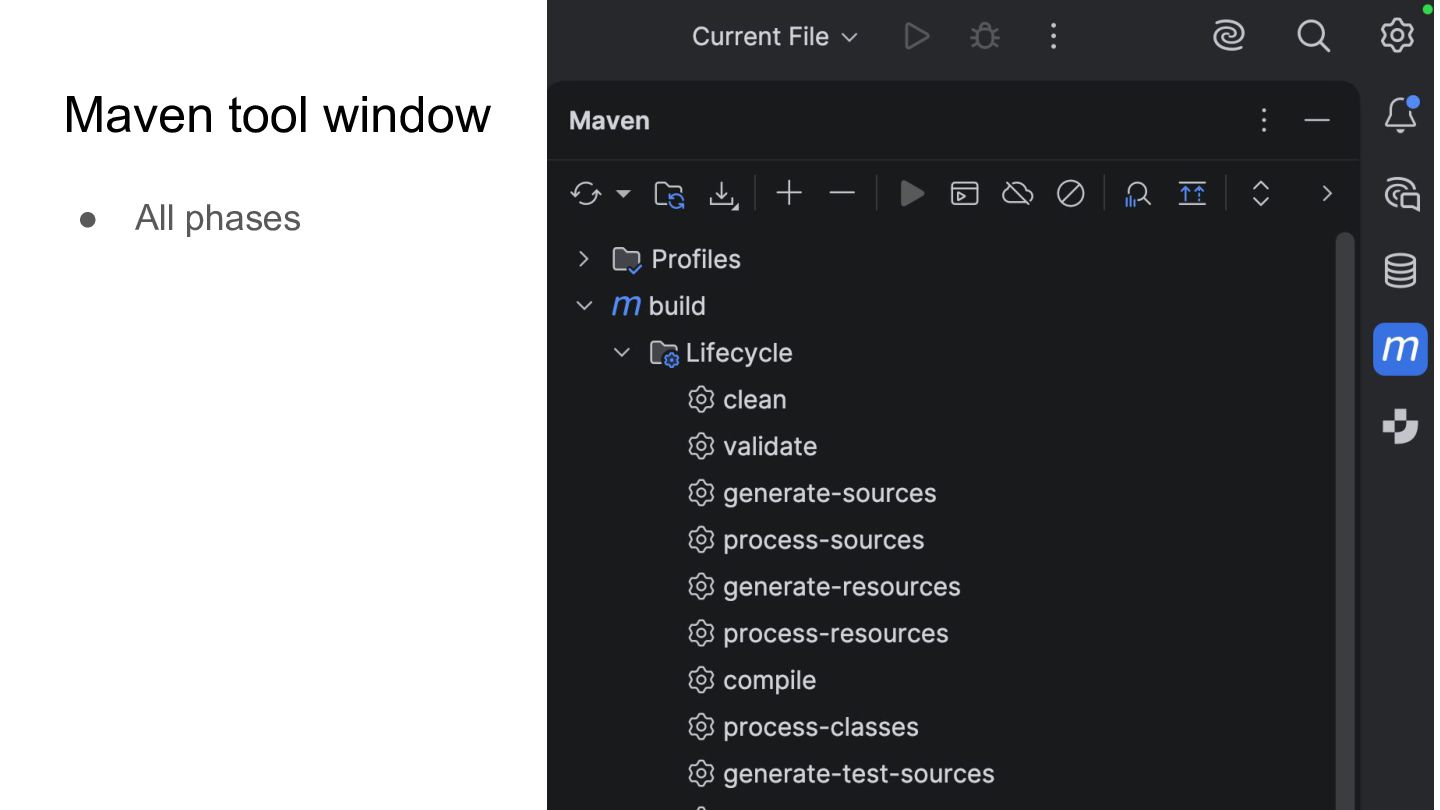
Task: Toggle Skip Tests mode icon
Action: (1071, 193)
